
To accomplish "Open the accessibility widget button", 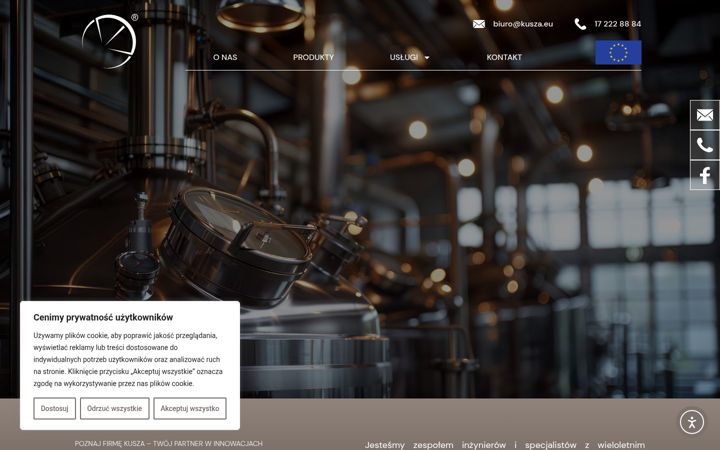I will pyautogui.click(x=692, y=422).
